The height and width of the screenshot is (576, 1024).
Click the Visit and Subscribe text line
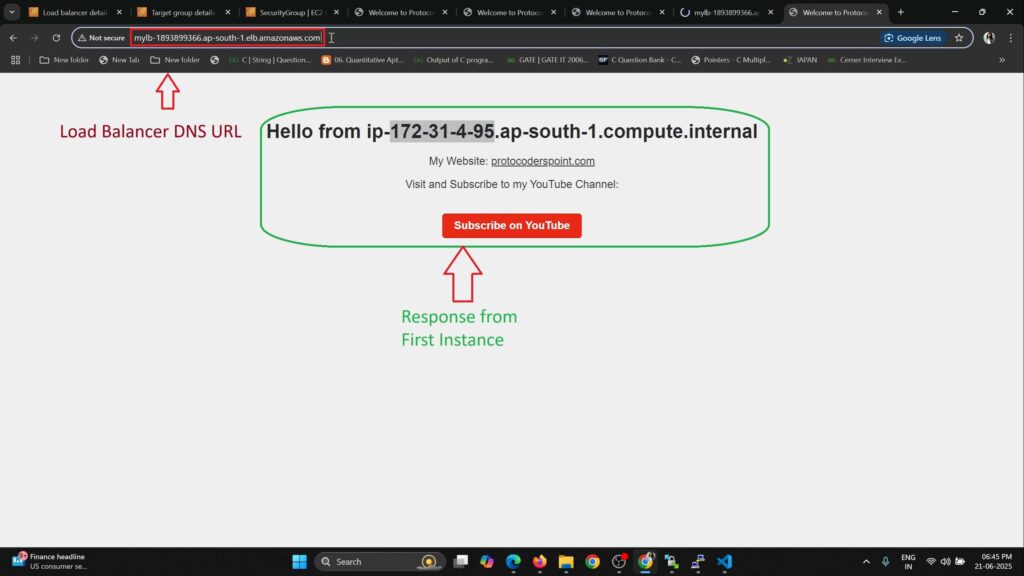[x=511, y=184]
